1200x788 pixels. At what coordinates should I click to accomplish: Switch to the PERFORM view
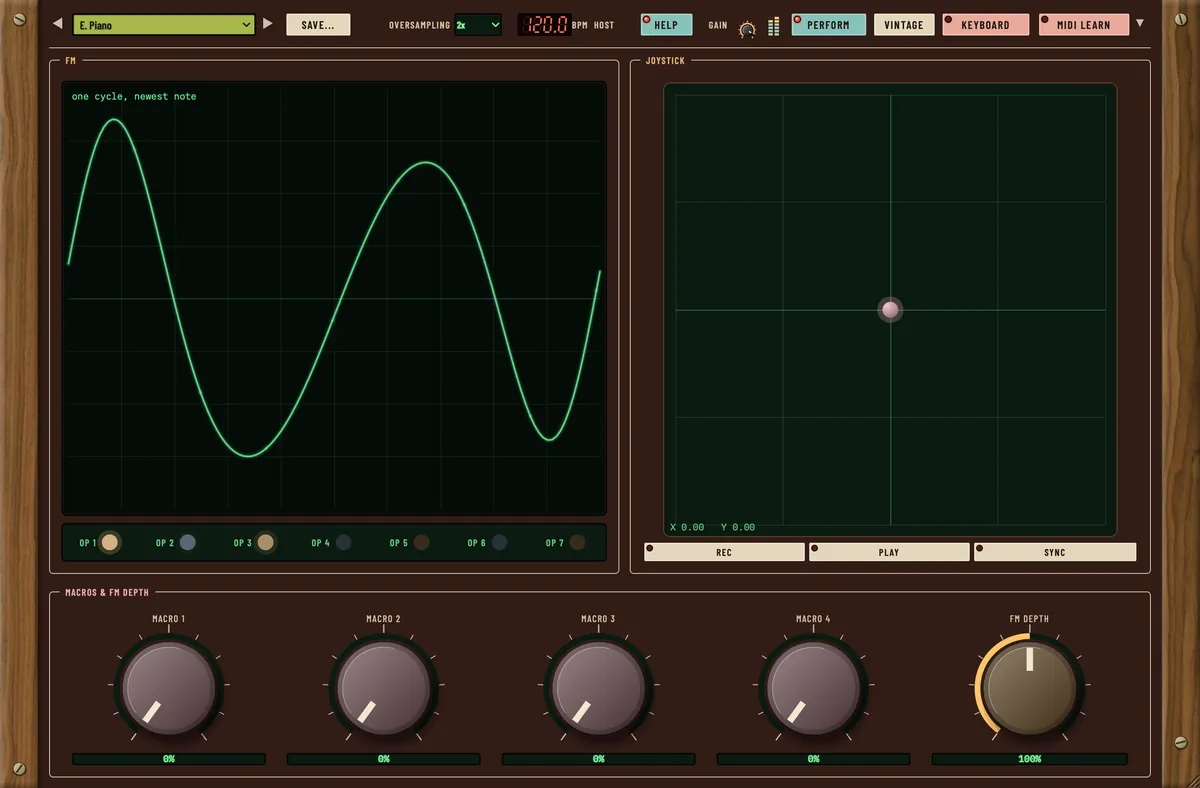coord(828,25)
